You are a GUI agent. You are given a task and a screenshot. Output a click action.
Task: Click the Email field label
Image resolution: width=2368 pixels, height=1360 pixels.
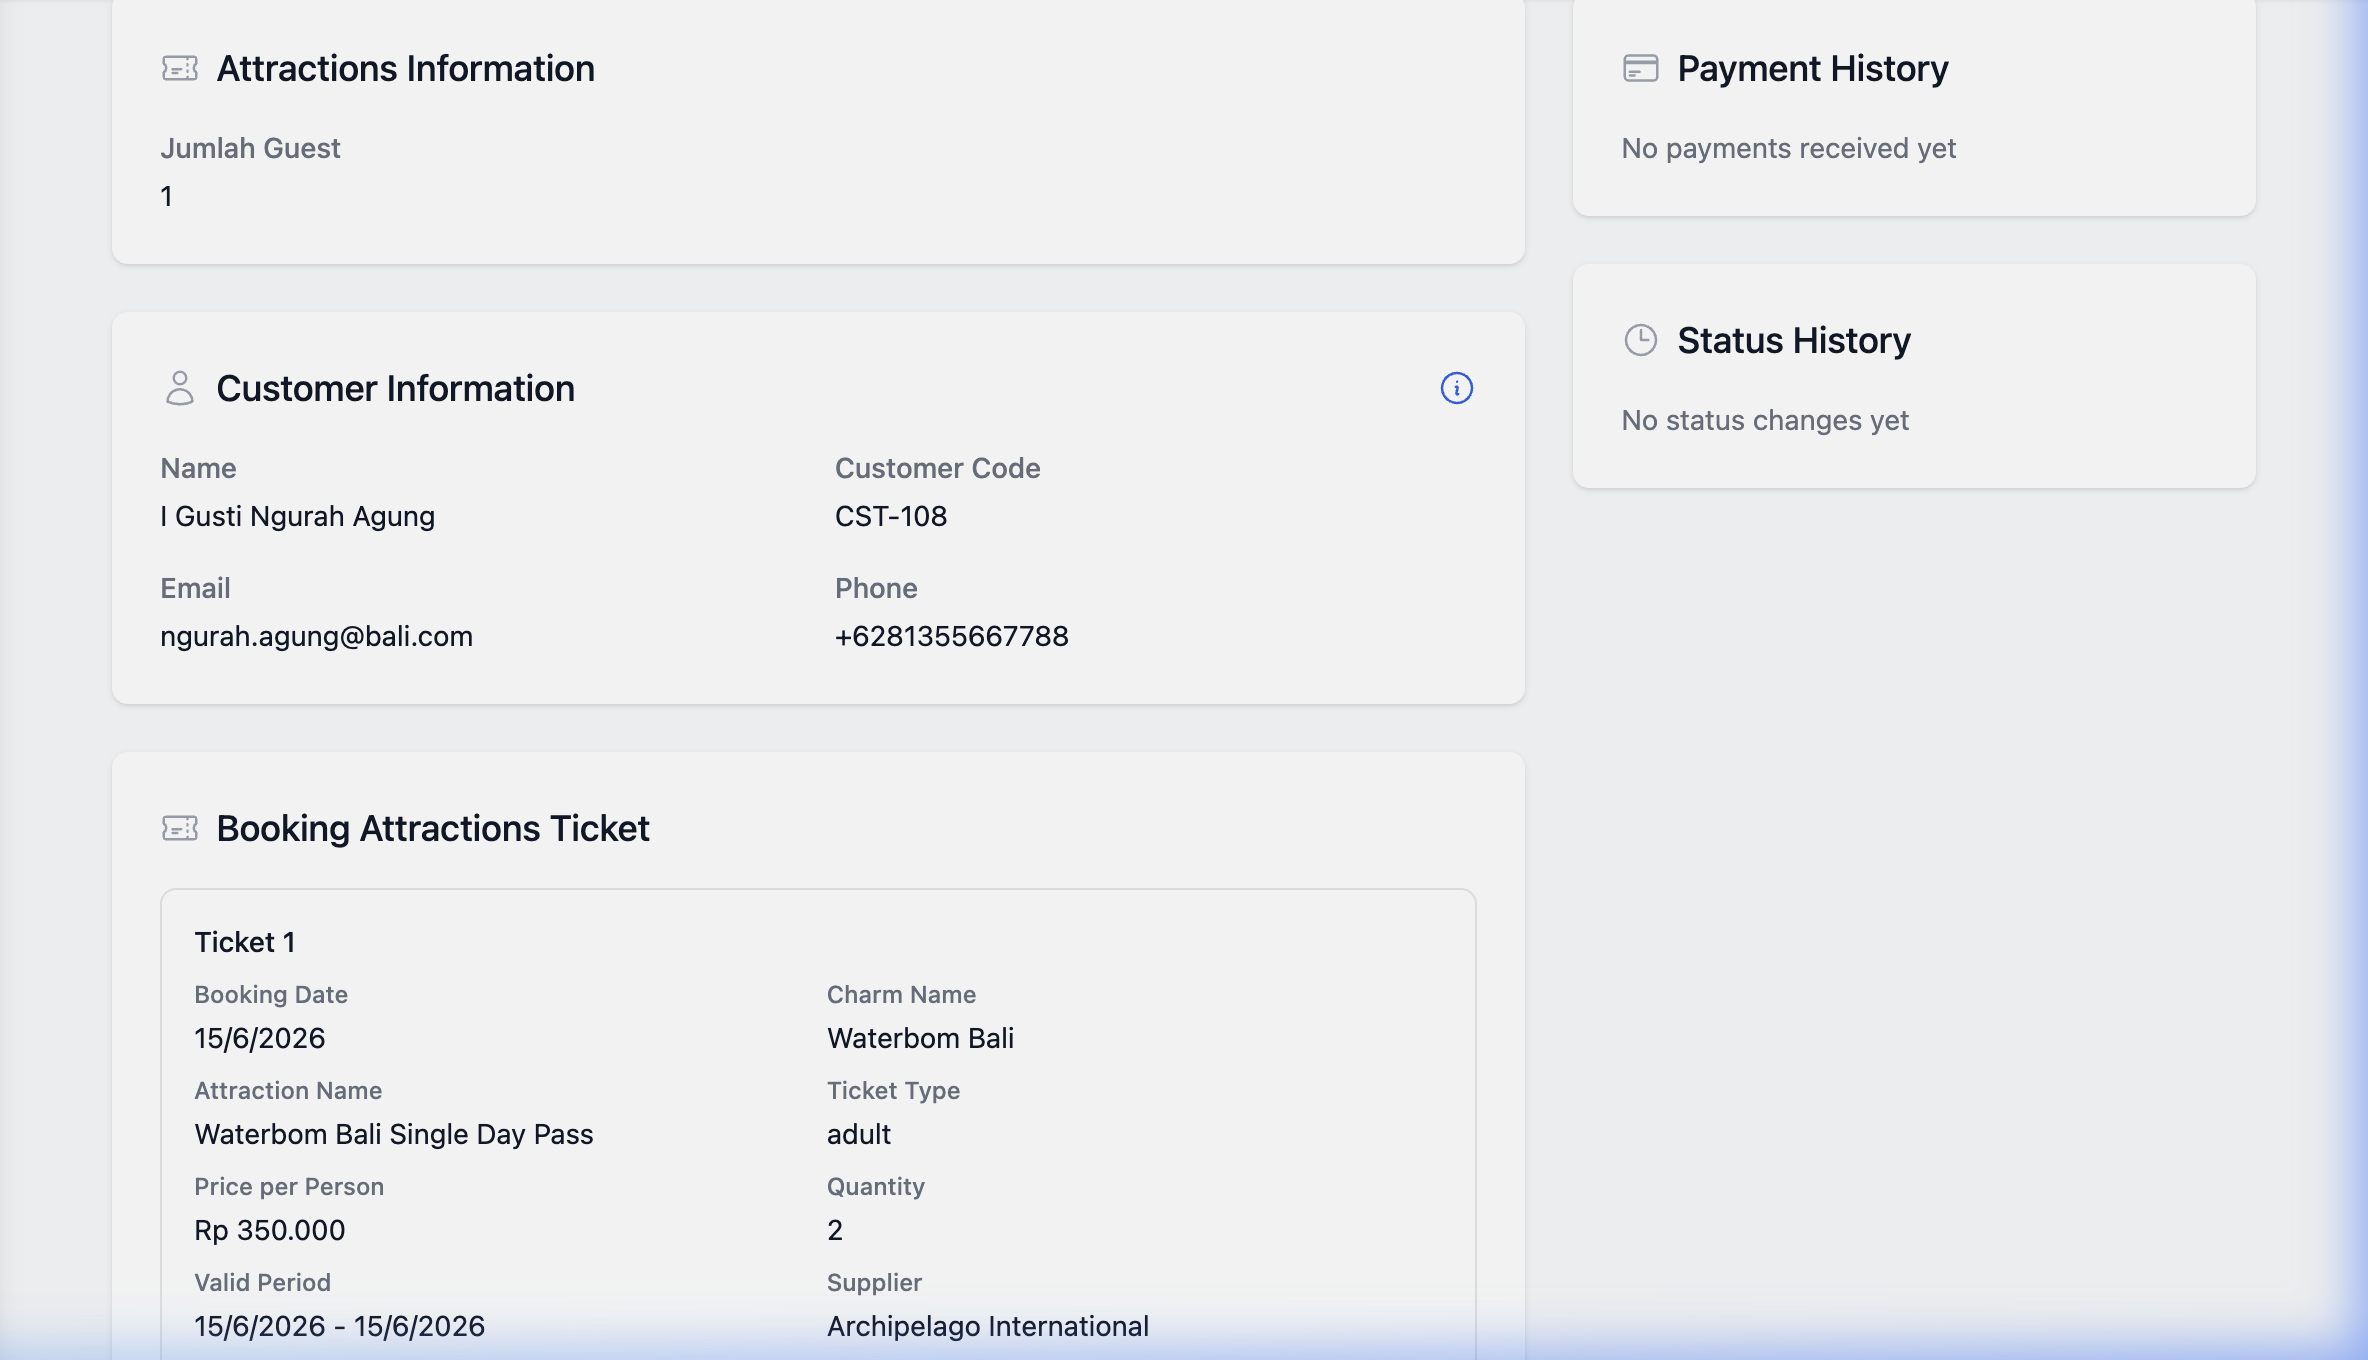pos(195,588)
